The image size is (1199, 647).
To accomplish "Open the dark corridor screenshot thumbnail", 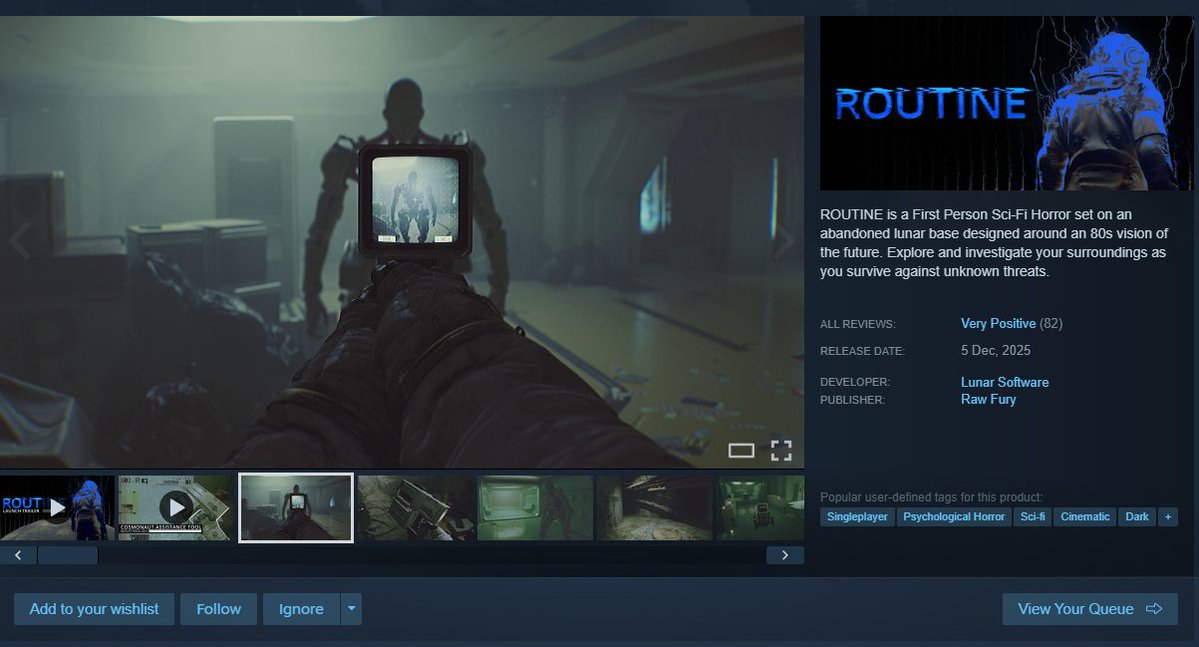I will pyautogui.click(x=655, y=508).
